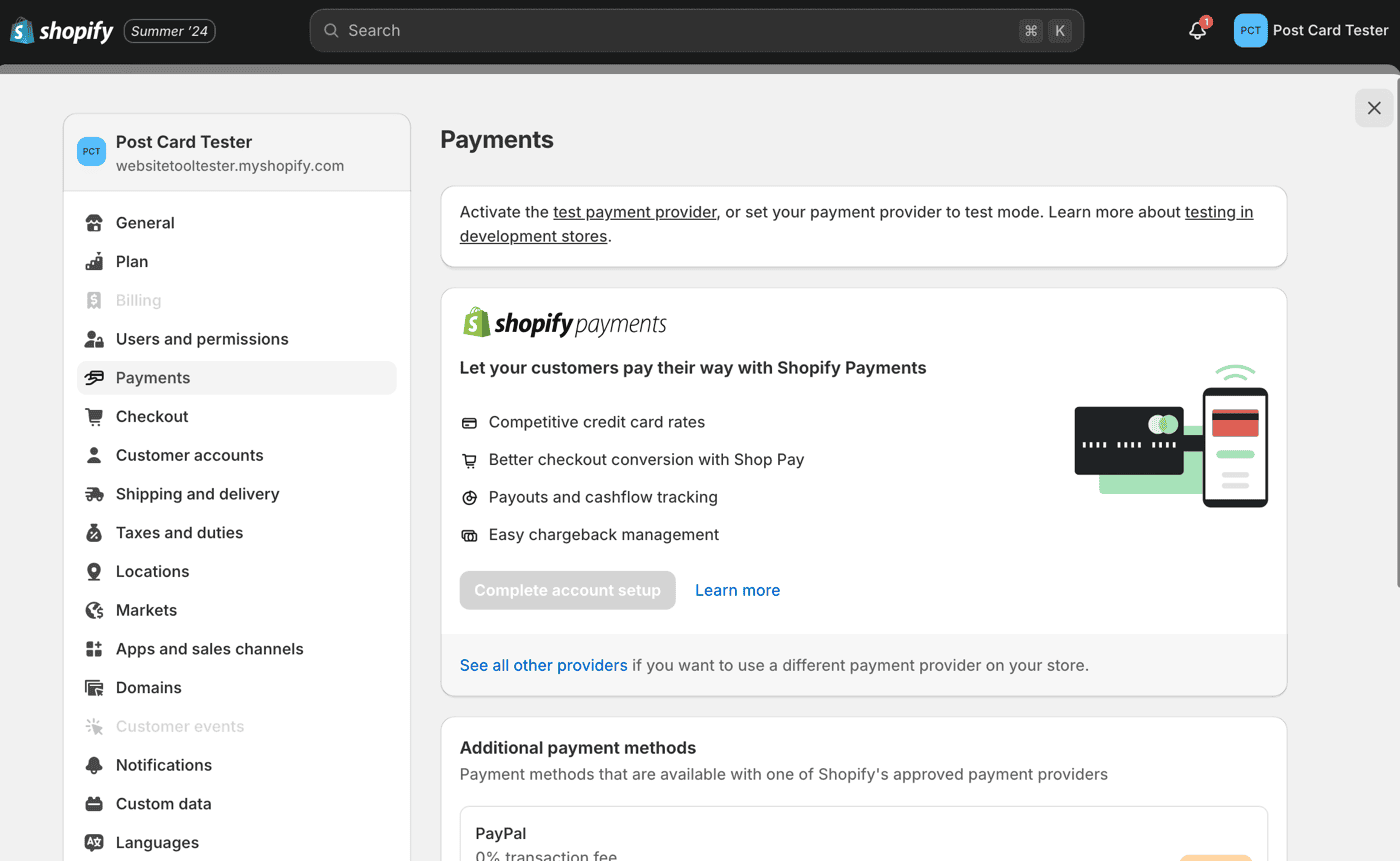Click the General storefront icon in sidebar
This screenshot has height=861, width=1400.
[94, 223]
